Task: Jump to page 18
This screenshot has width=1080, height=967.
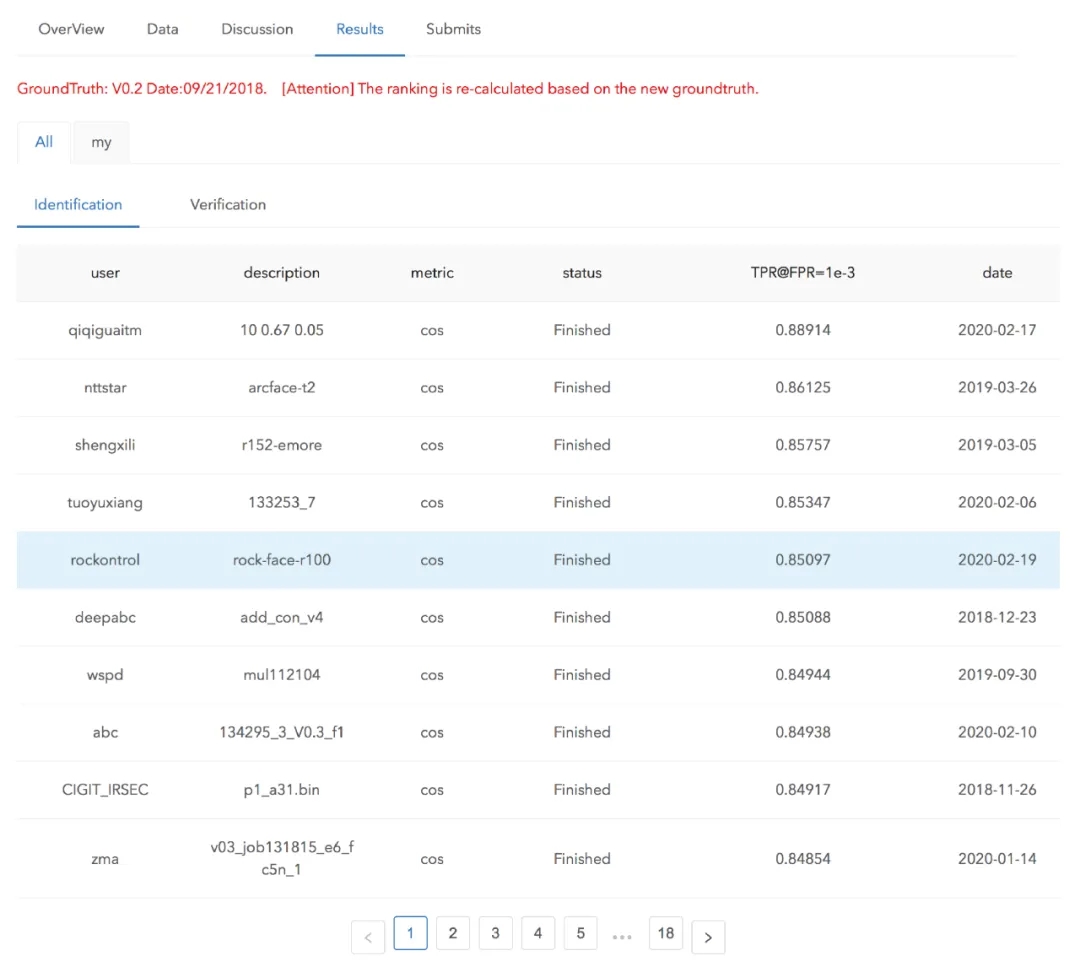Action: tap(666, 933)
